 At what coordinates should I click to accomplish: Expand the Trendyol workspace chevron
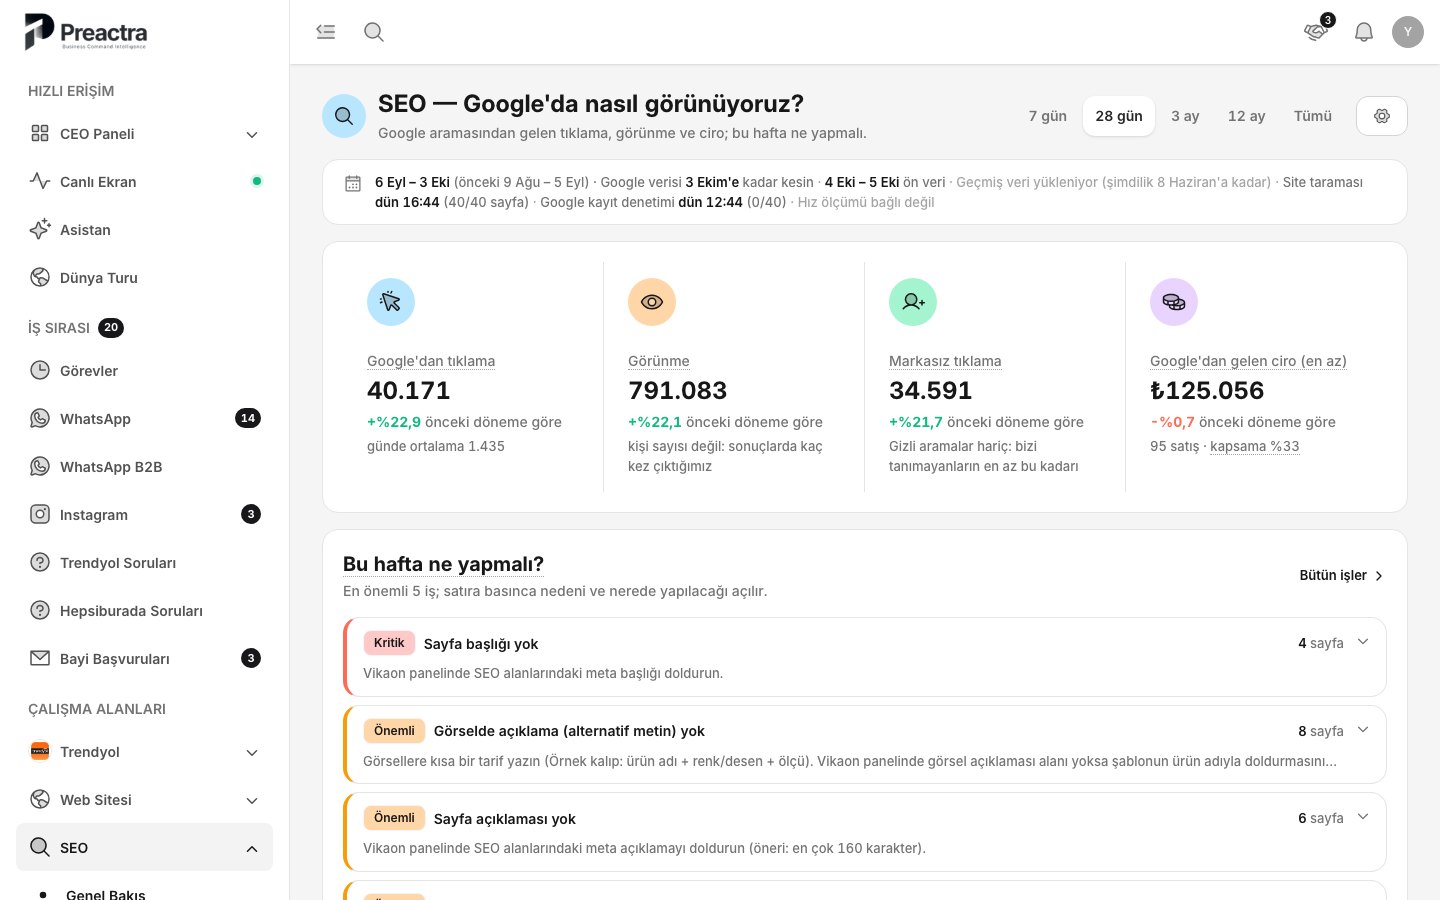coord(252,753)
